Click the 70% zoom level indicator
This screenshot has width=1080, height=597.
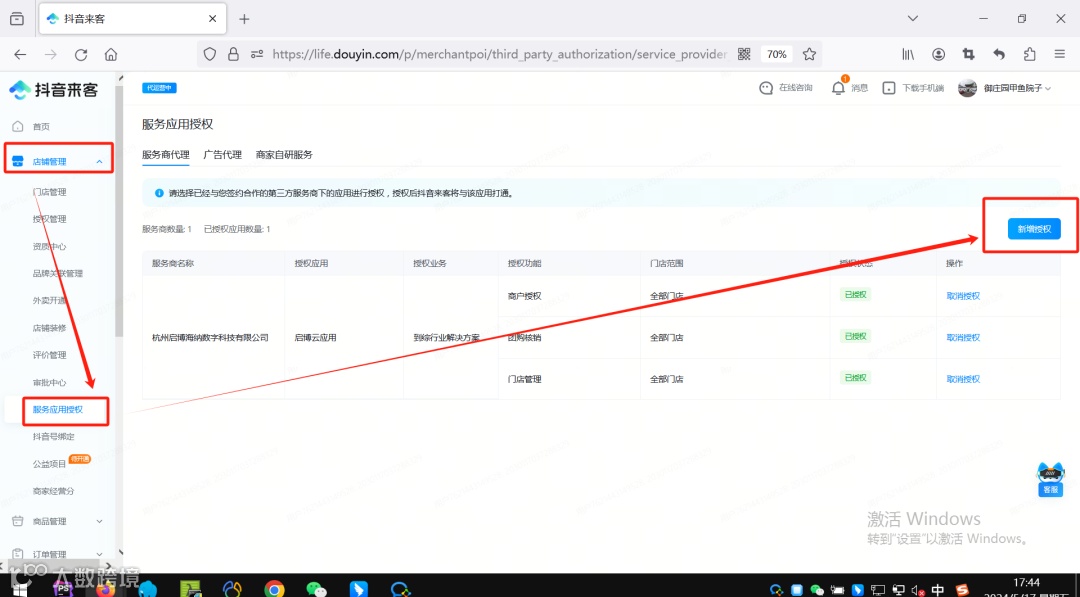pyautogui.click(x=777, y=54)
